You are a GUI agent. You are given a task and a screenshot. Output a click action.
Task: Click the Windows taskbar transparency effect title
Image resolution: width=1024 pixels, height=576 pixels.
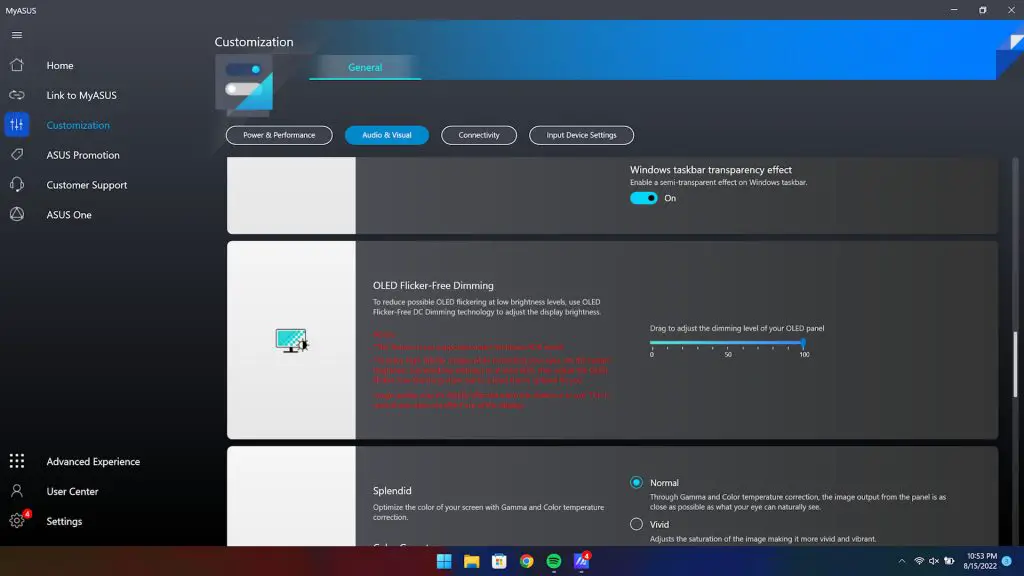pos(711,170)
